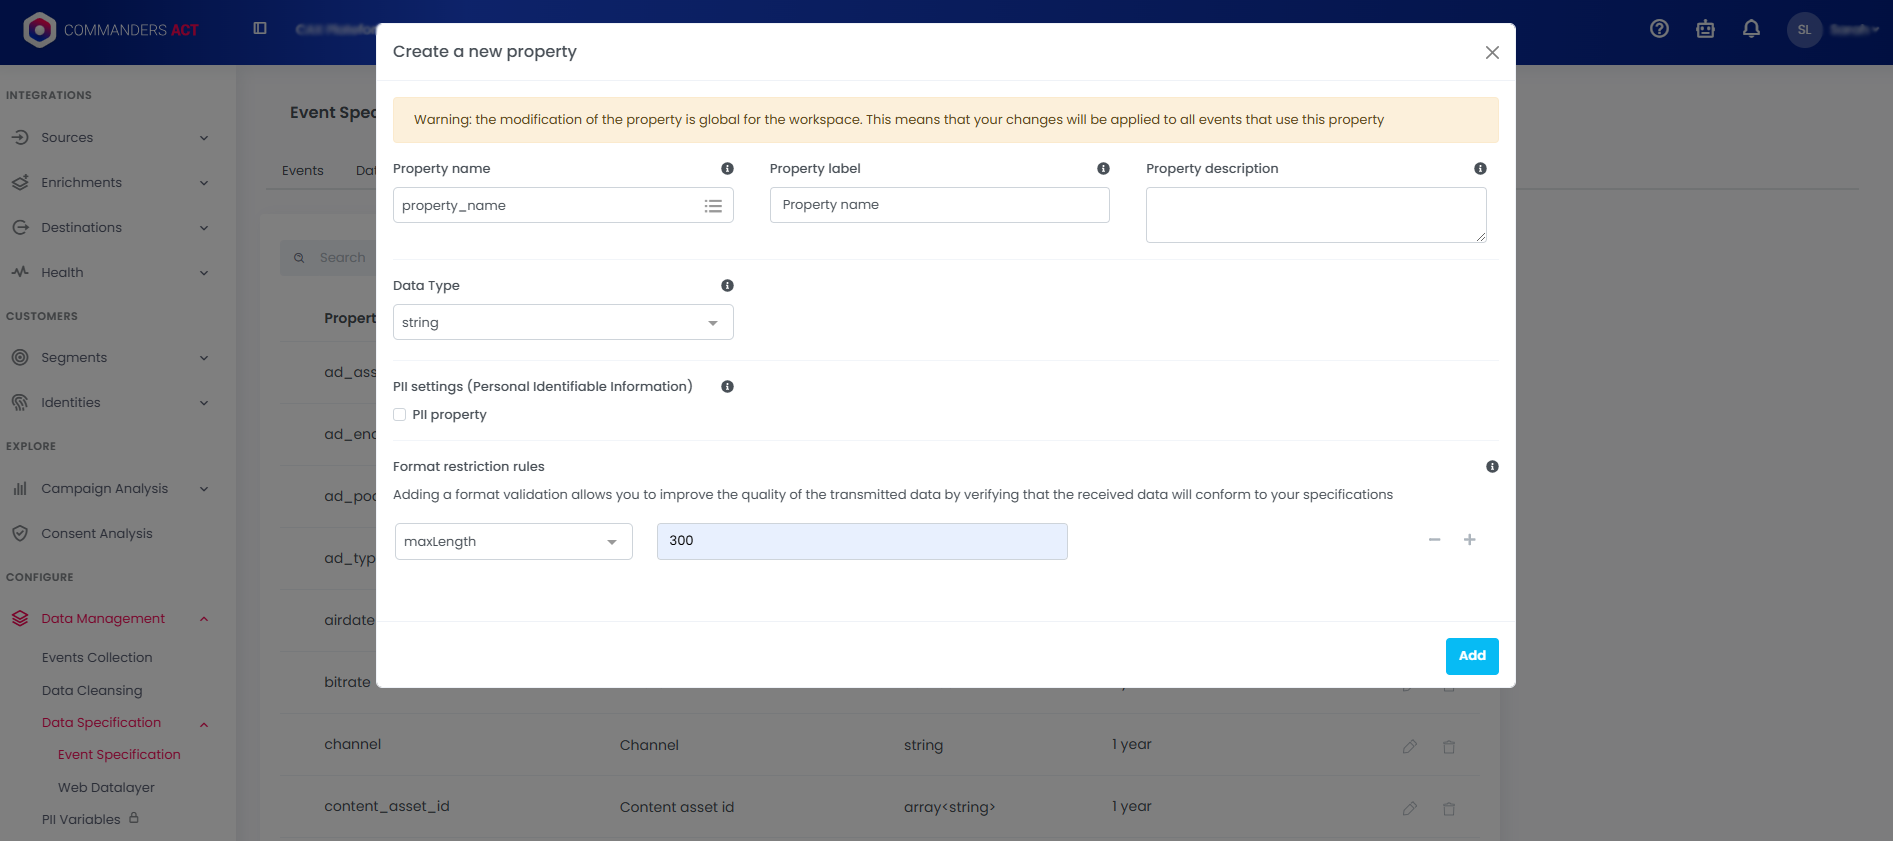Remove format rule with minus icon
Image resolution: width=1893 pixels, height=841 pixels.
(1434, 540)
